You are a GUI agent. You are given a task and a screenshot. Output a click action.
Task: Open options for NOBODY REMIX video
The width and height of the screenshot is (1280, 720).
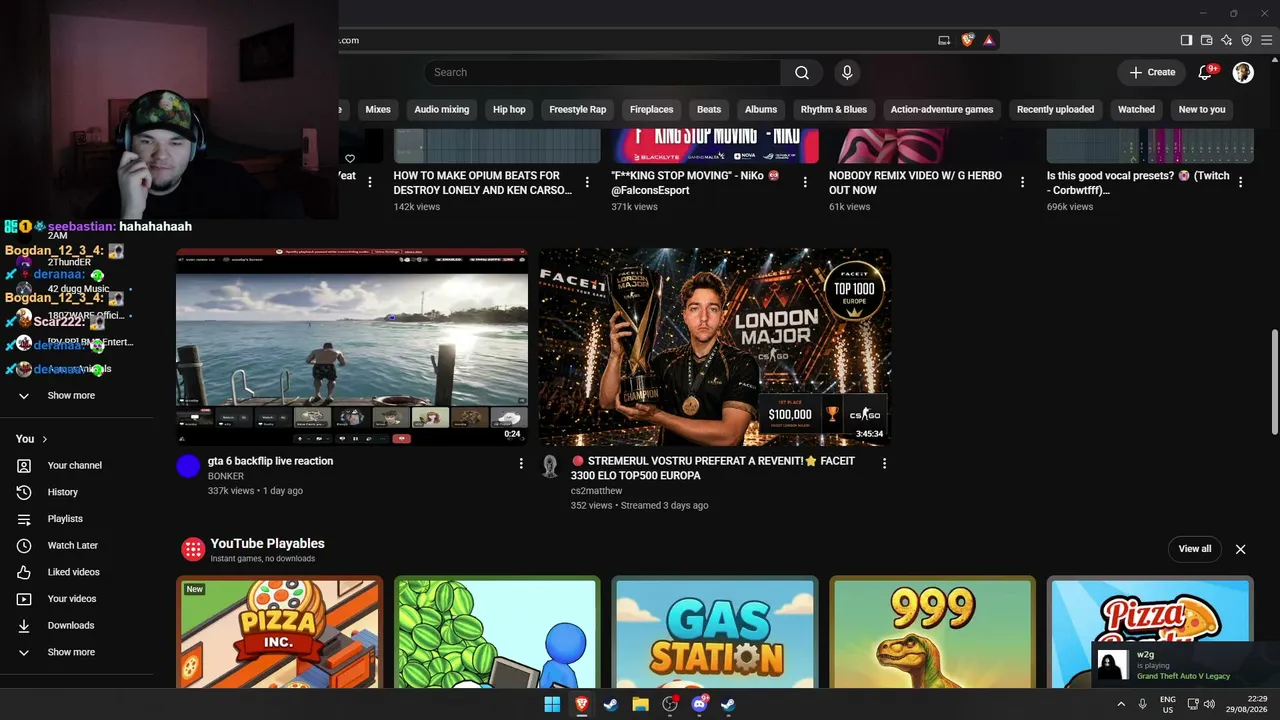click(1022, 182)
